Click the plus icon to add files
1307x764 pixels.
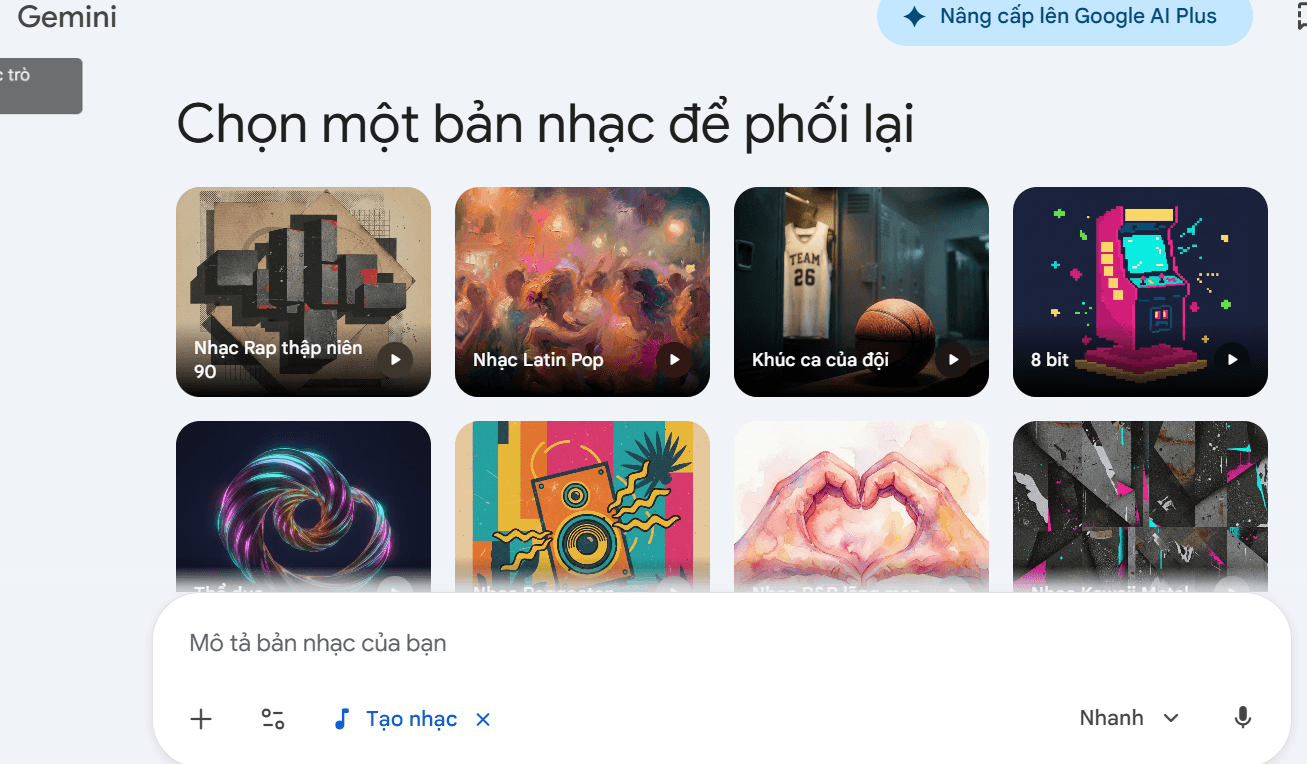[x=201, y=719]
